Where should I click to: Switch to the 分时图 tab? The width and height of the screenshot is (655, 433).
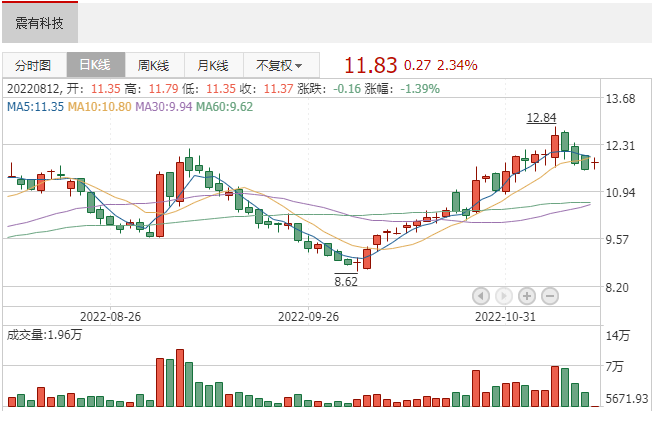click(x=33, y=65)
